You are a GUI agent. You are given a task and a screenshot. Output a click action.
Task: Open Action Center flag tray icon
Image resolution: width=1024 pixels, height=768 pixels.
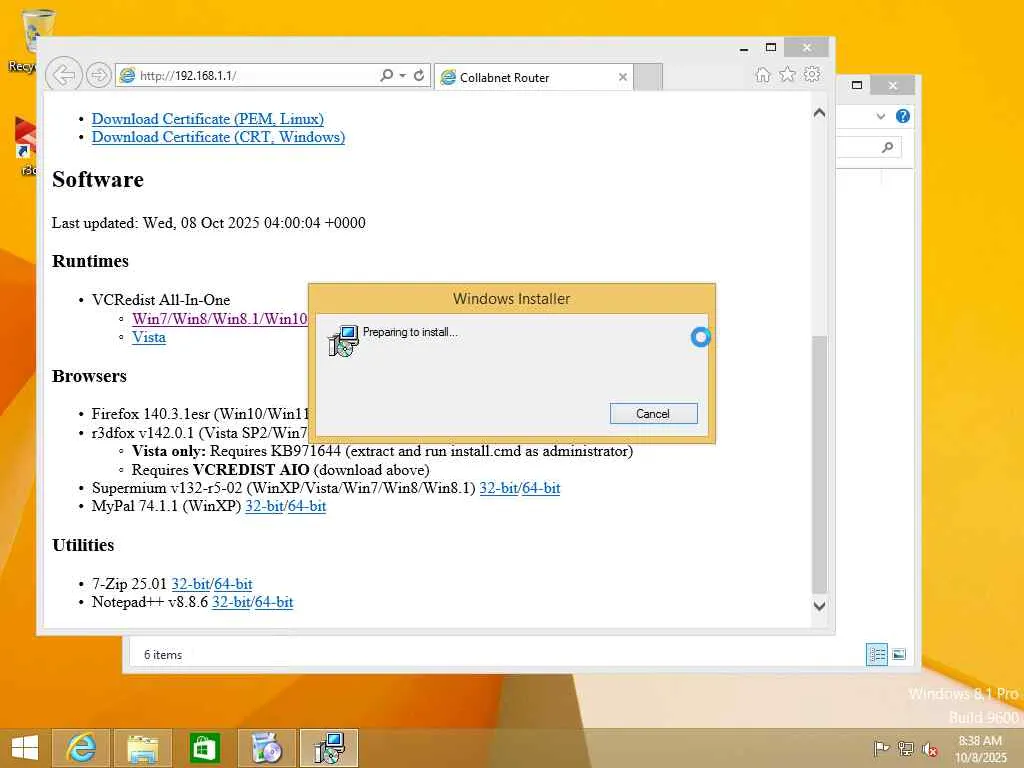(881, 748)
